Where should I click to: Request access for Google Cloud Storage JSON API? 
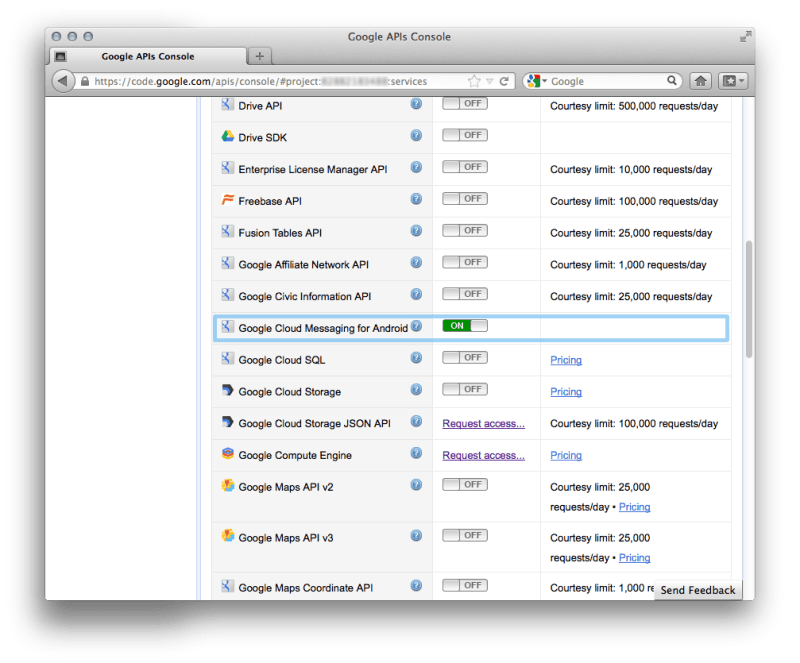click(483, 423)
